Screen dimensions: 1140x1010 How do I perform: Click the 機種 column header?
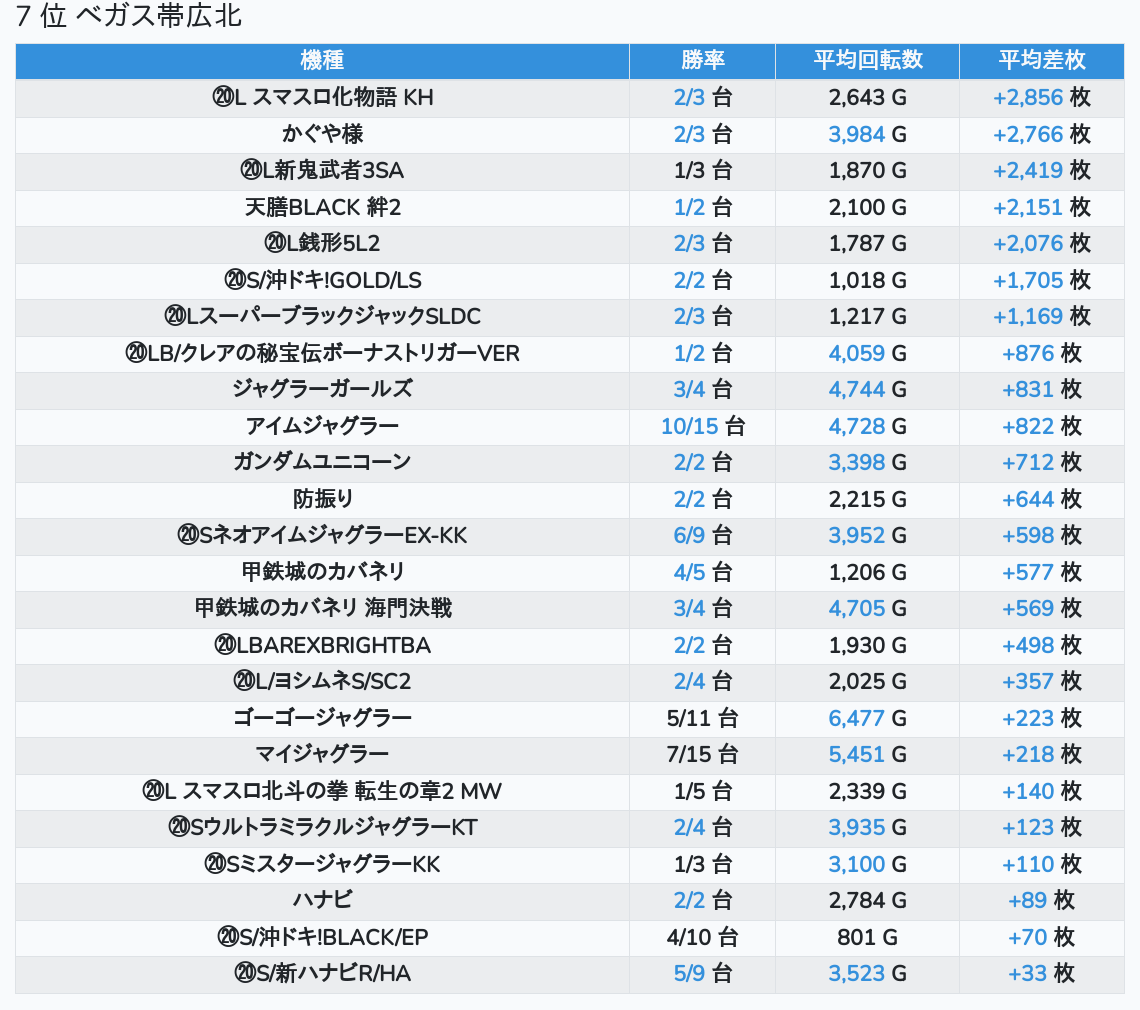322,61
